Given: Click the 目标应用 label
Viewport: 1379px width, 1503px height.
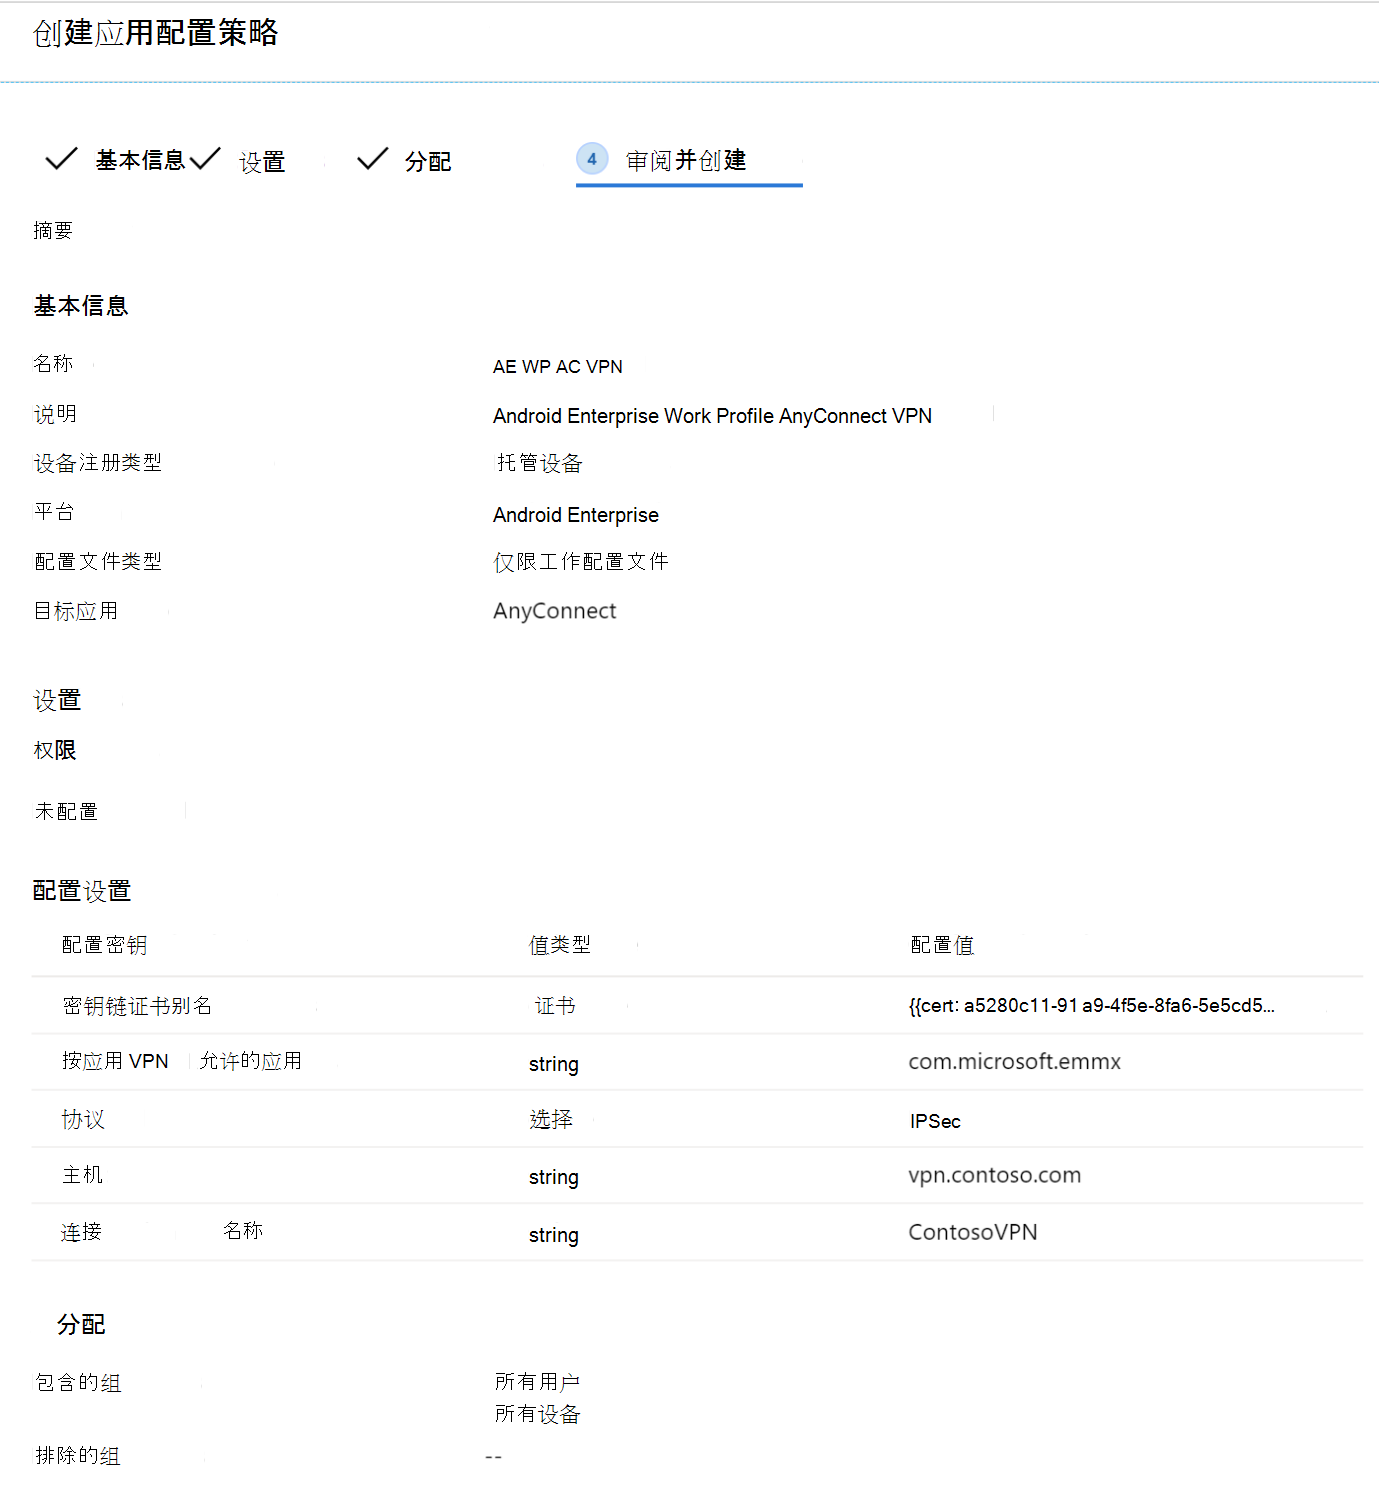Looking at the screenshot, I should click(x=76, y=611).
